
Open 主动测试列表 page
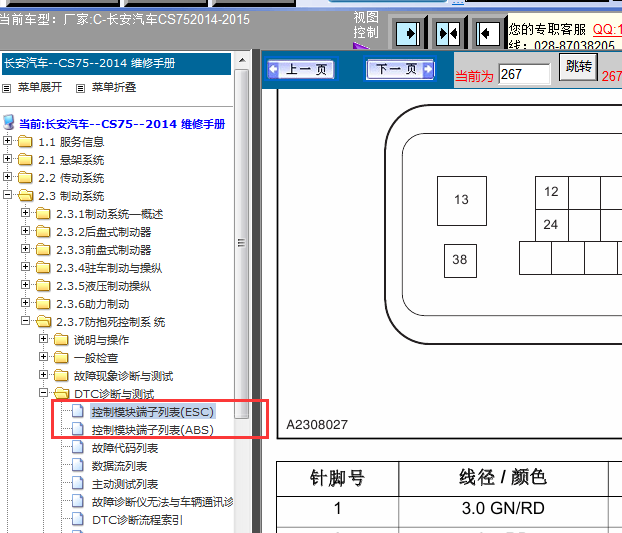coord(125,484)
